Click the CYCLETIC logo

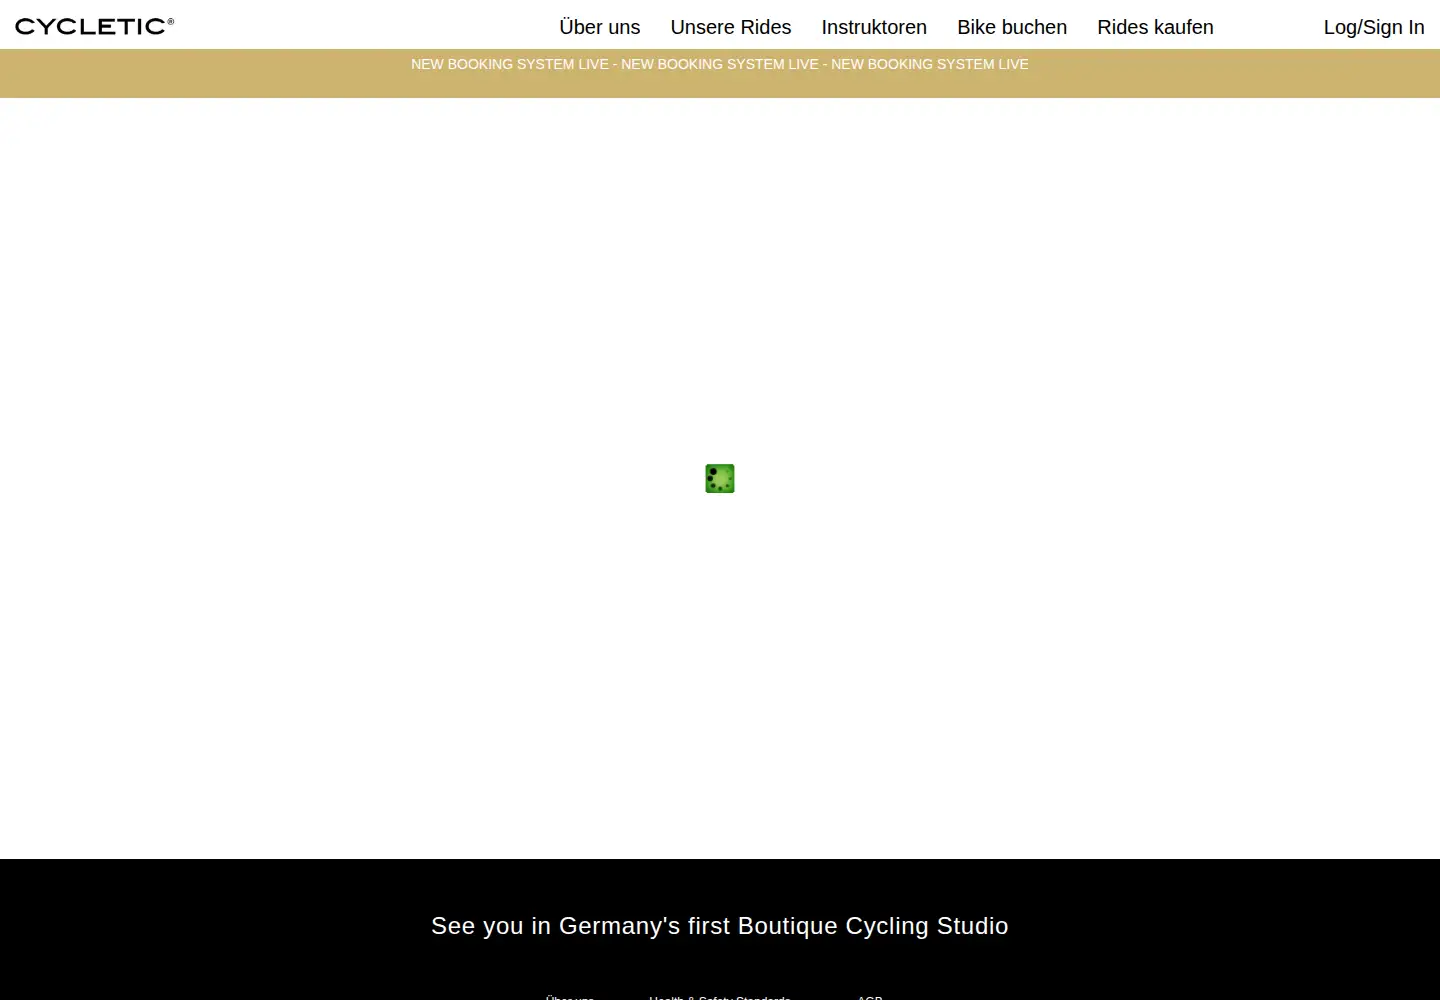pyautogui.click(x=94, y=26)
